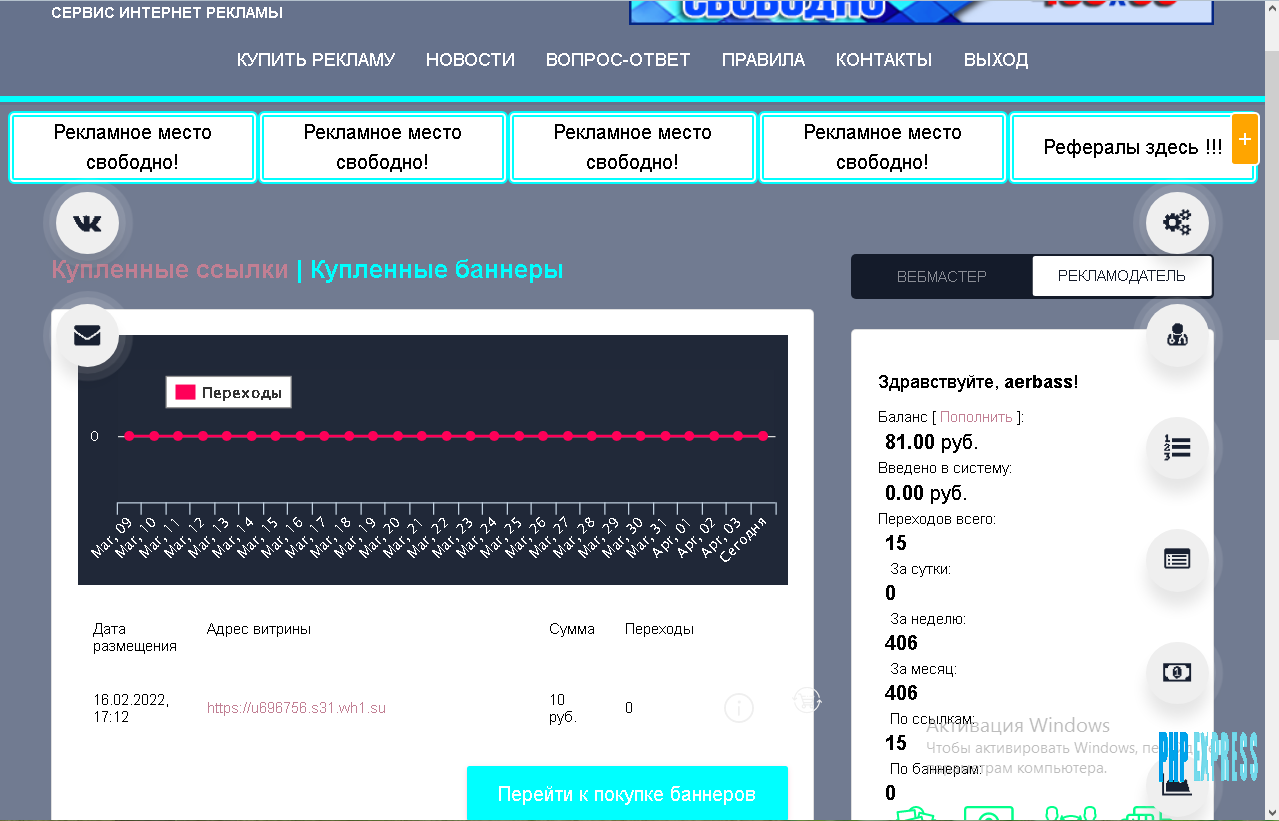Image resolution: width=1279 pixels, height=821 pixels.
Task: Click the 0.00 руб. deposited value
Action: point(926,492)
